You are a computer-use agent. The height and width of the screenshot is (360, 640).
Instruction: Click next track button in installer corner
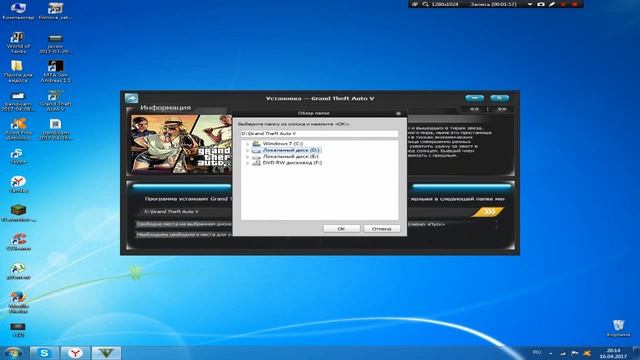pos(502,109)
